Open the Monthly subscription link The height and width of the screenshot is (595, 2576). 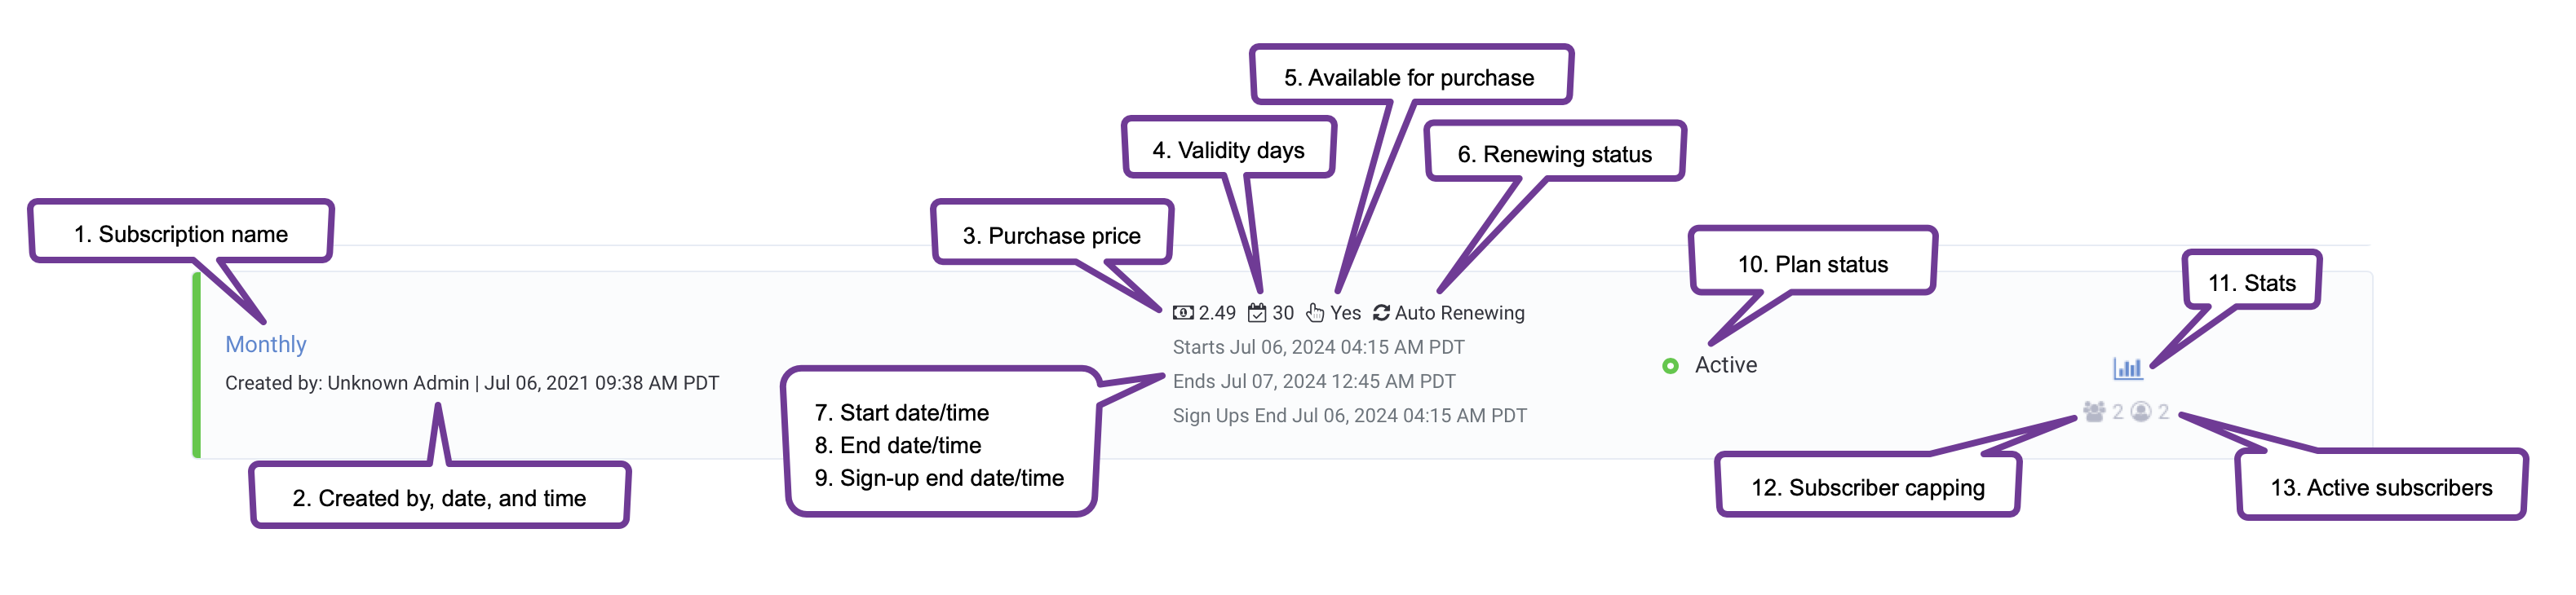tap(265, 344)
